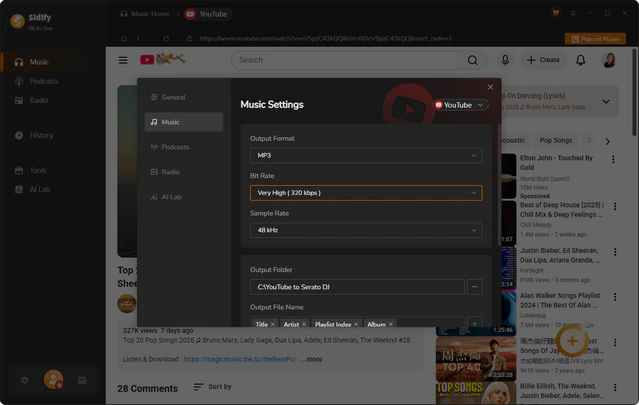Open Billie Eilish, The Weeknd video title

pyautogui.click(x=562, y=391)
